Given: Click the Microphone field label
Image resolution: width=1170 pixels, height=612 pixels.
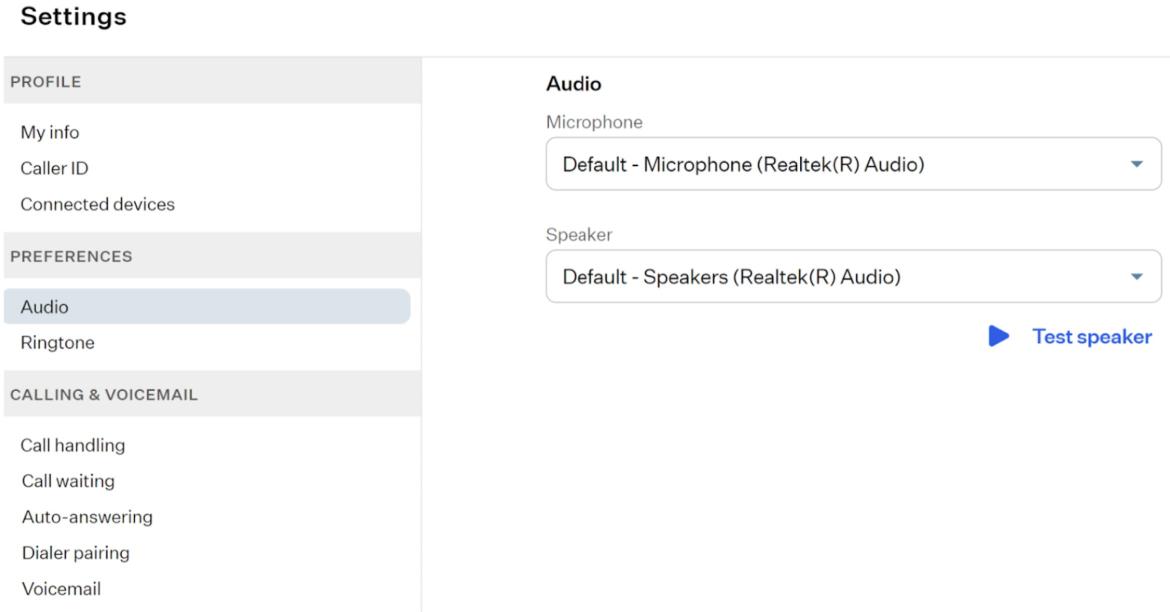Looking at the screenshot, I should pyautogui.click(x=594, y=122).
